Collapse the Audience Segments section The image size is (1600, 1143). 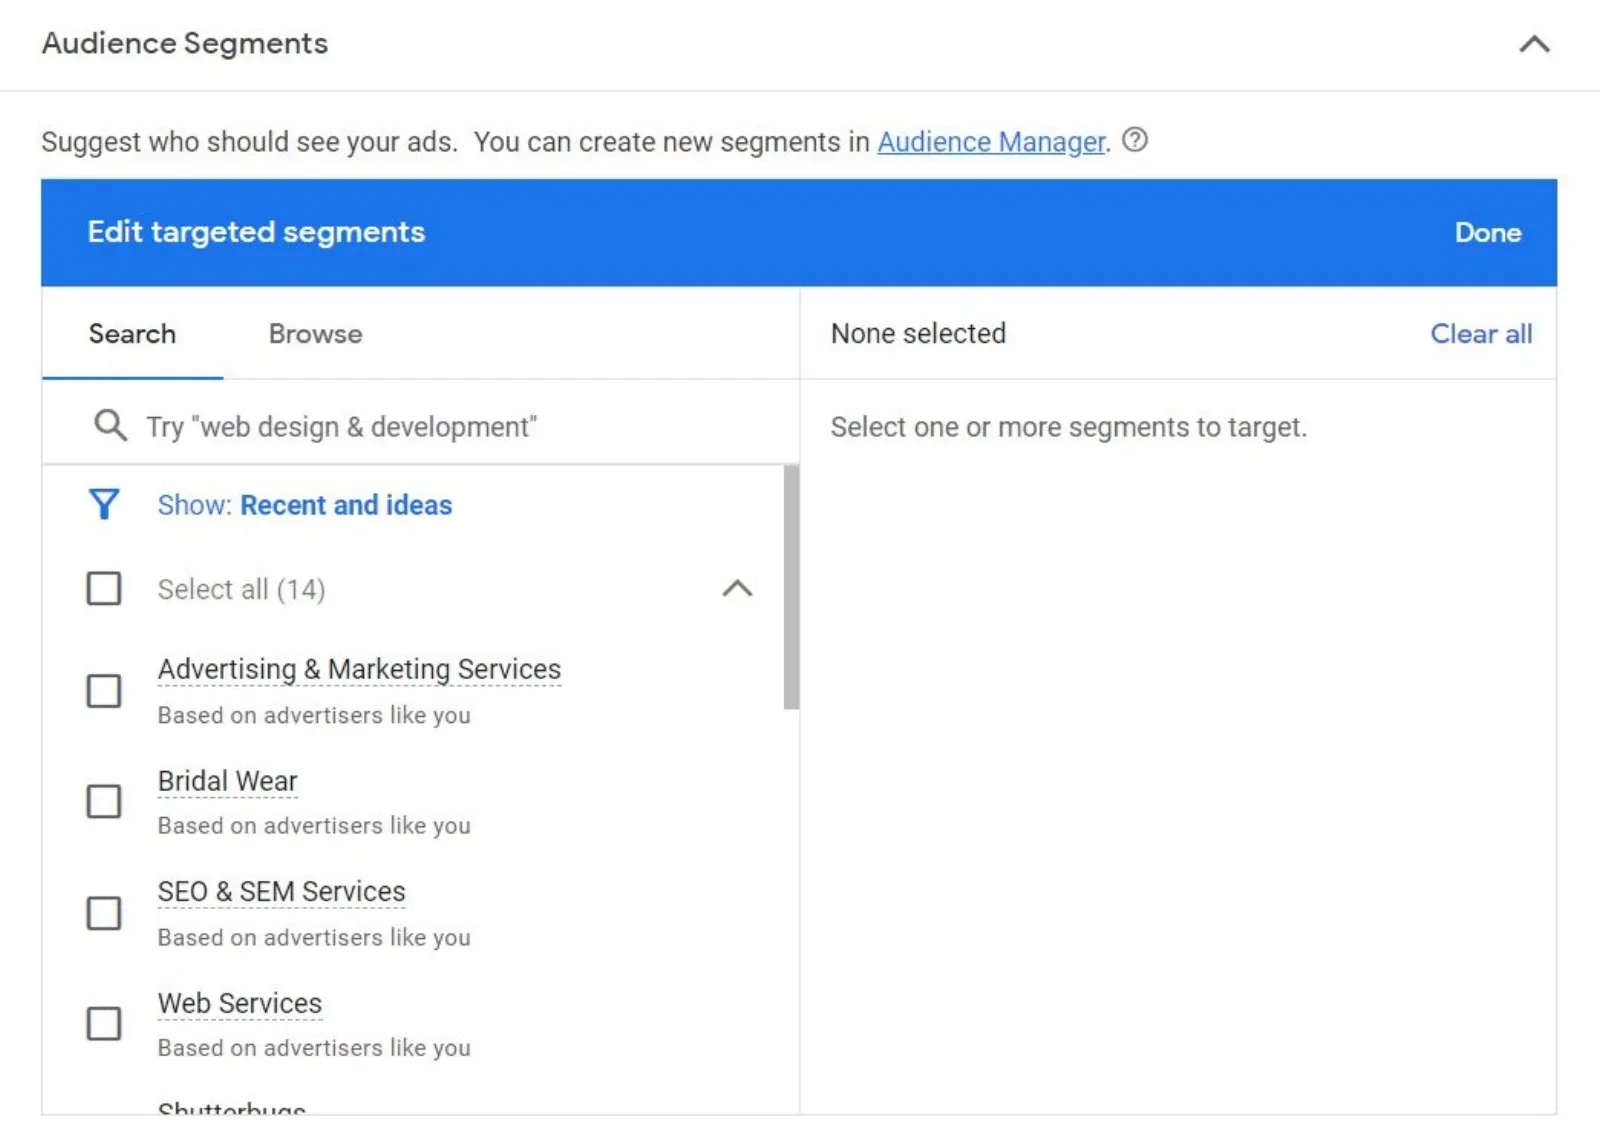pyautogui.click(x=1534, y=44)
